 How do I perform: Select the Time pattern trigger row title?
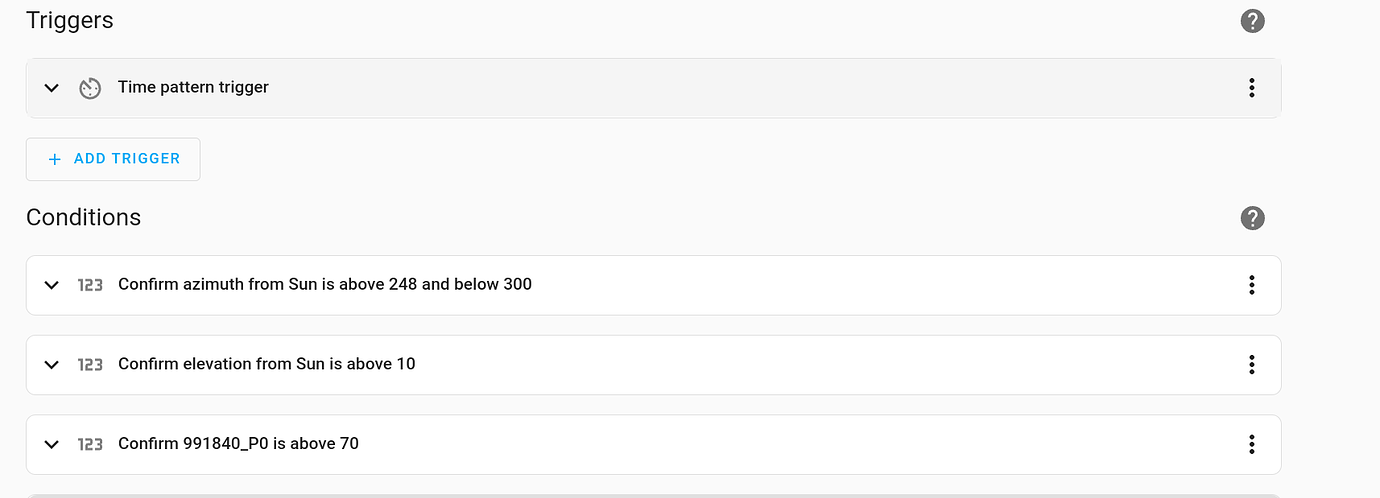coord(193,87)
